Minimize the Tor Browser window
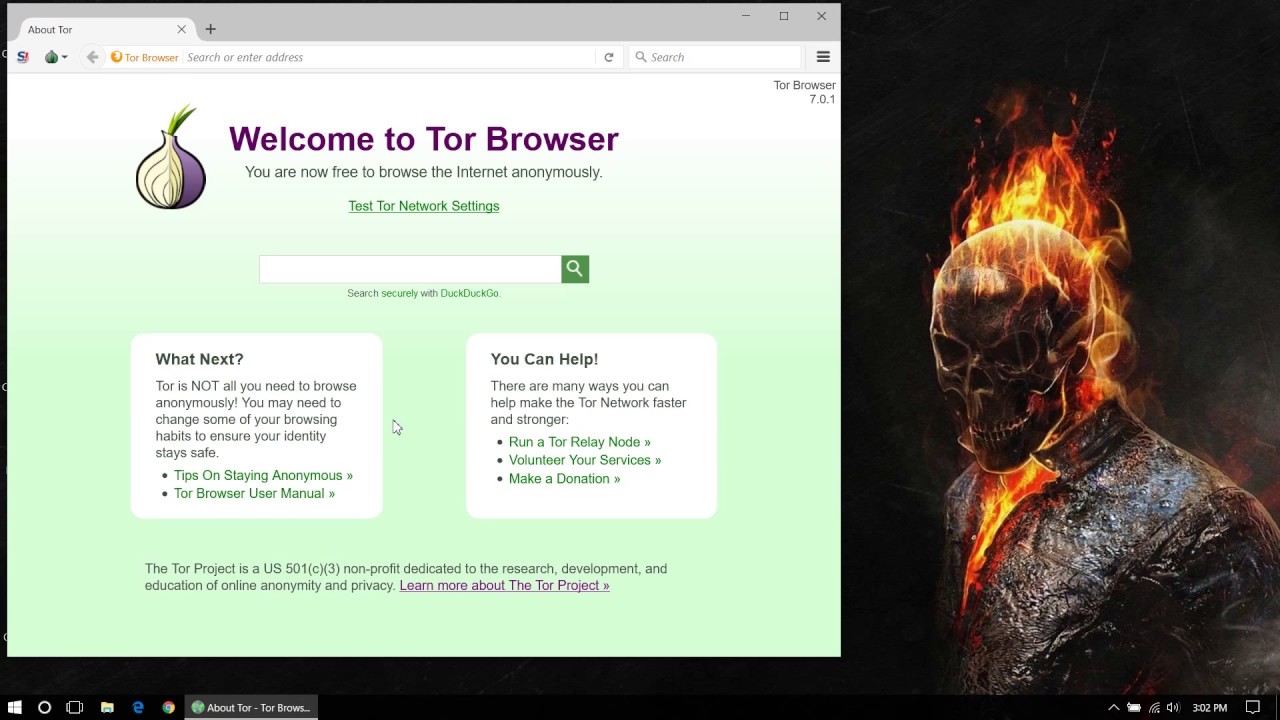This screenshot has height=720, width=1280. coord(746,16)
